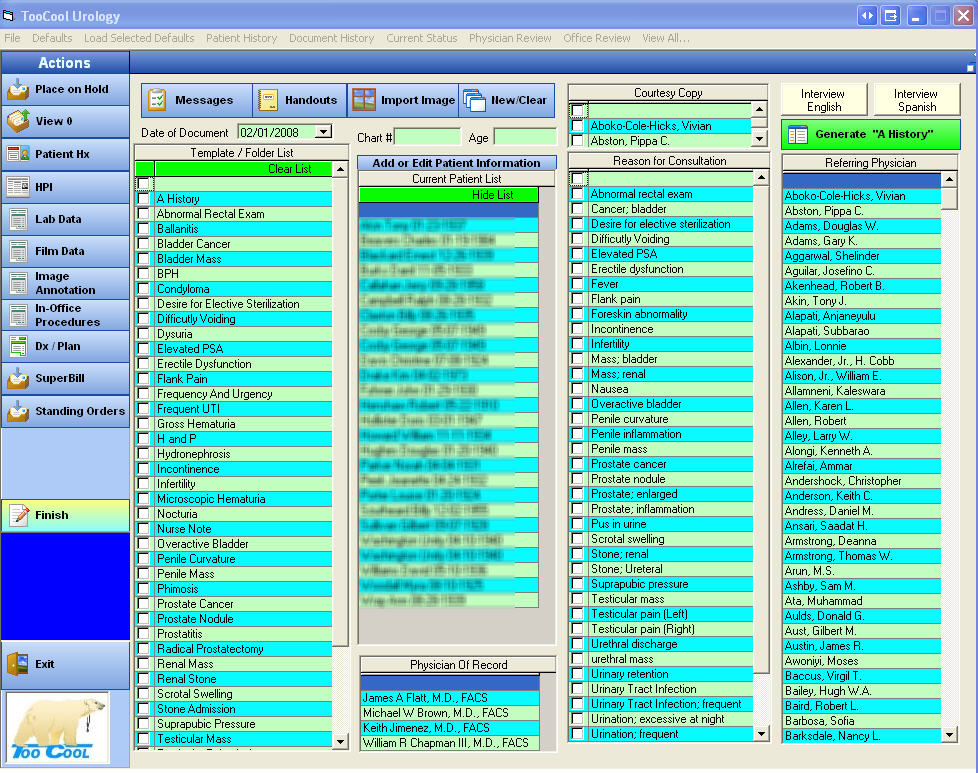
Task: Check the A History template checkbox
Action: [143, 199]
